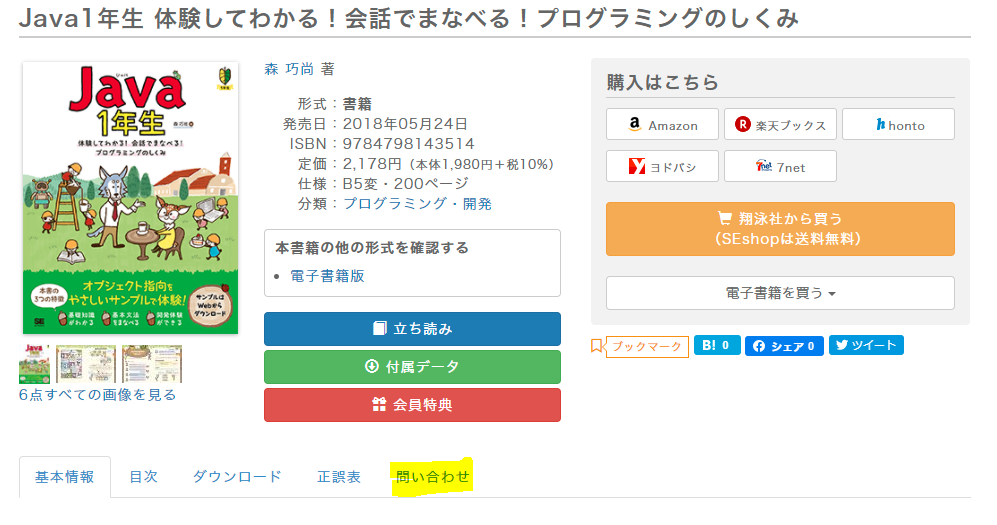The height and width of the screenshot is (525, 997).
Task: Click the Java 1年生 large cover image
Action: click(130, 198)
